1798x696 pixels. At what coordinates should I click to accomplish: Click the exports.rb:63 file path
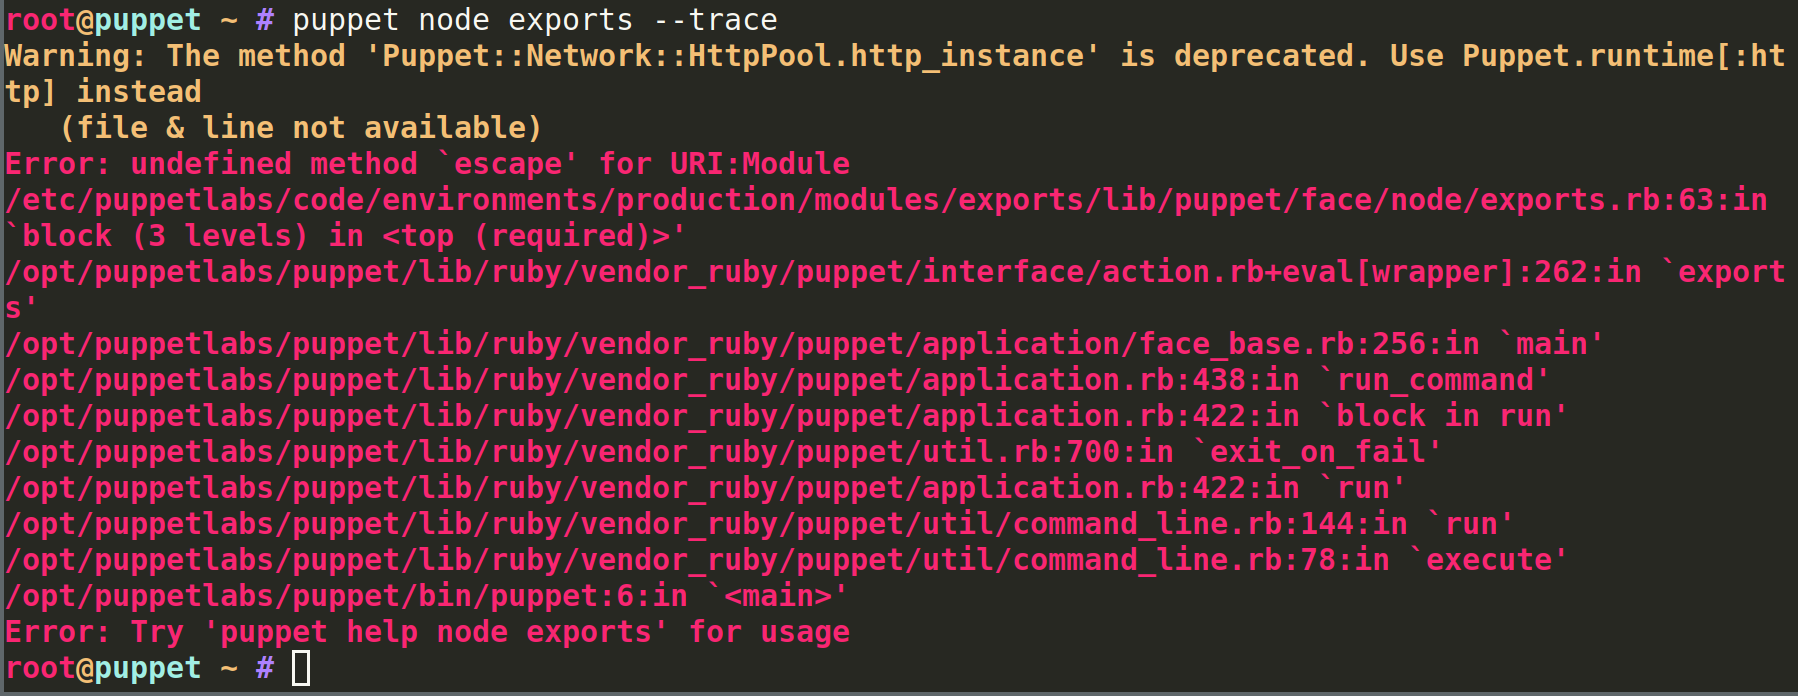point(859,200)
